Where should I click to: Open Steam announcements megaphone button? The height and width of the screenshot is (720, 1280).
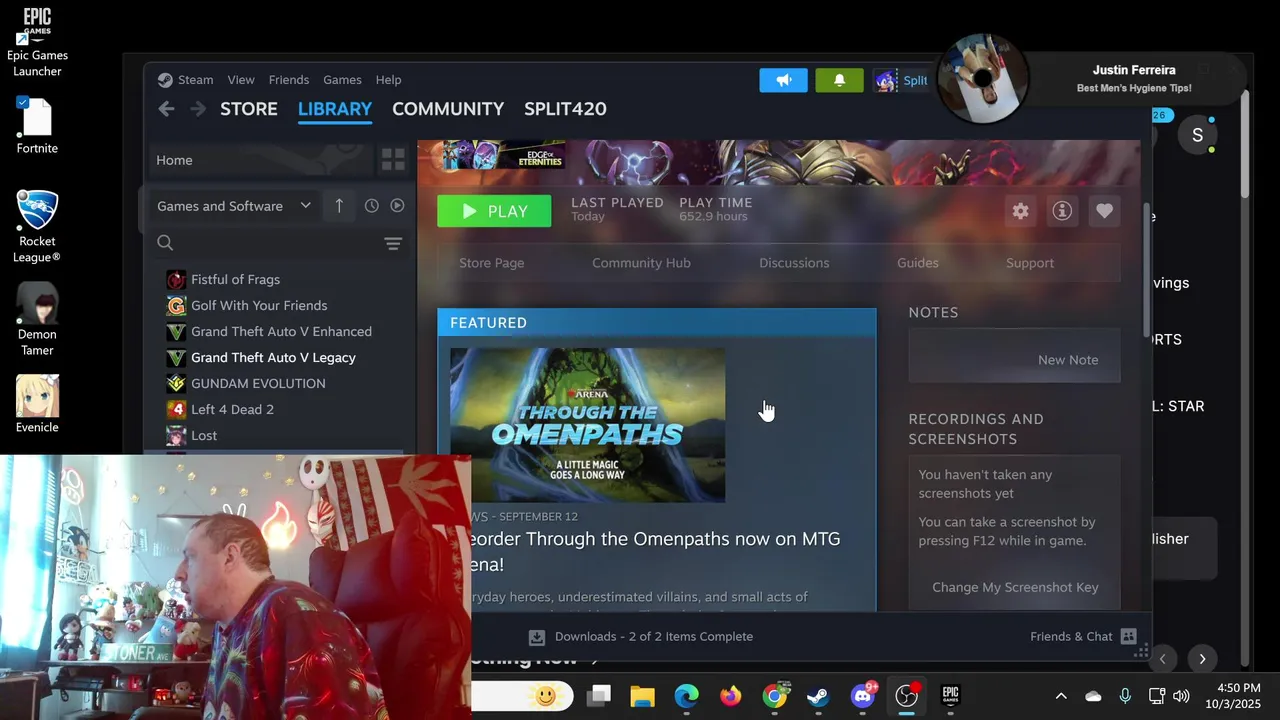(x=783, y=80)
